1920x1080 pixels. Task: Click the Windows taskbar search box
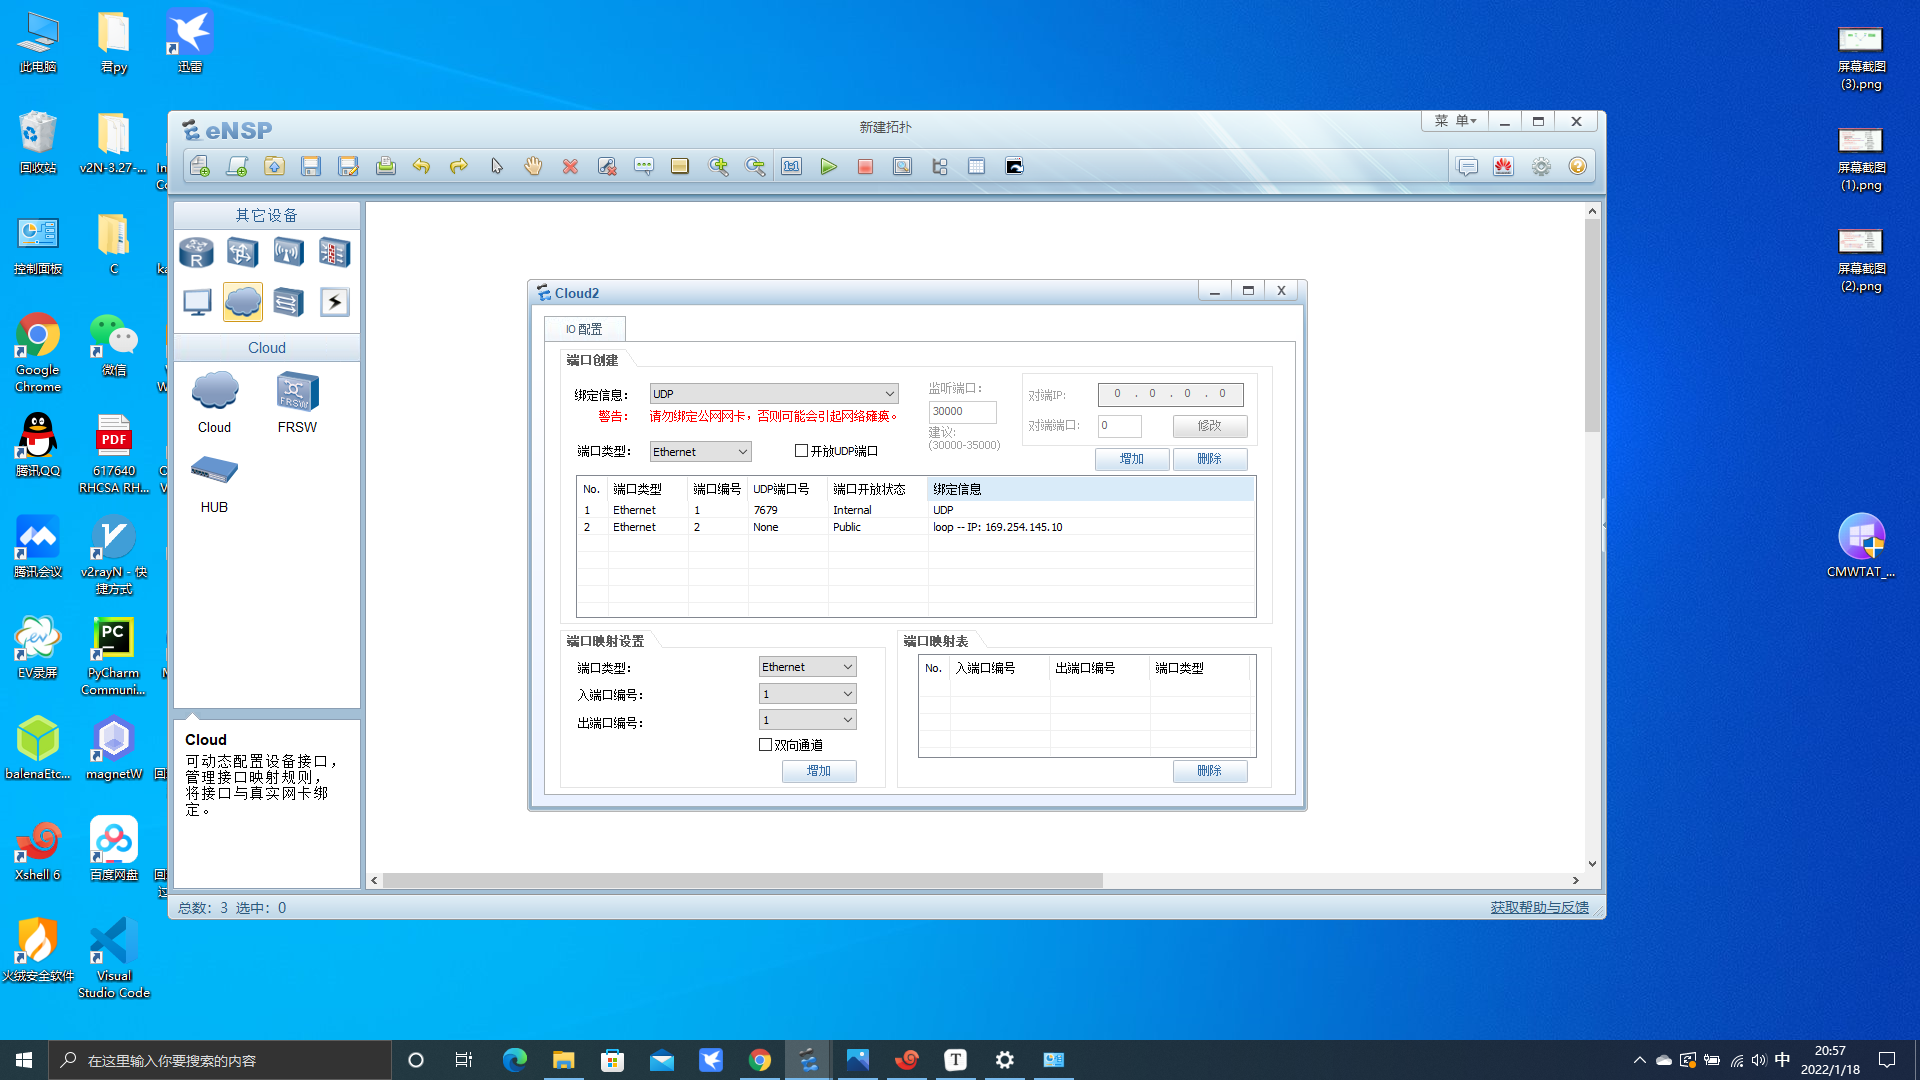pyautogui.click(x=220, y=1060)
